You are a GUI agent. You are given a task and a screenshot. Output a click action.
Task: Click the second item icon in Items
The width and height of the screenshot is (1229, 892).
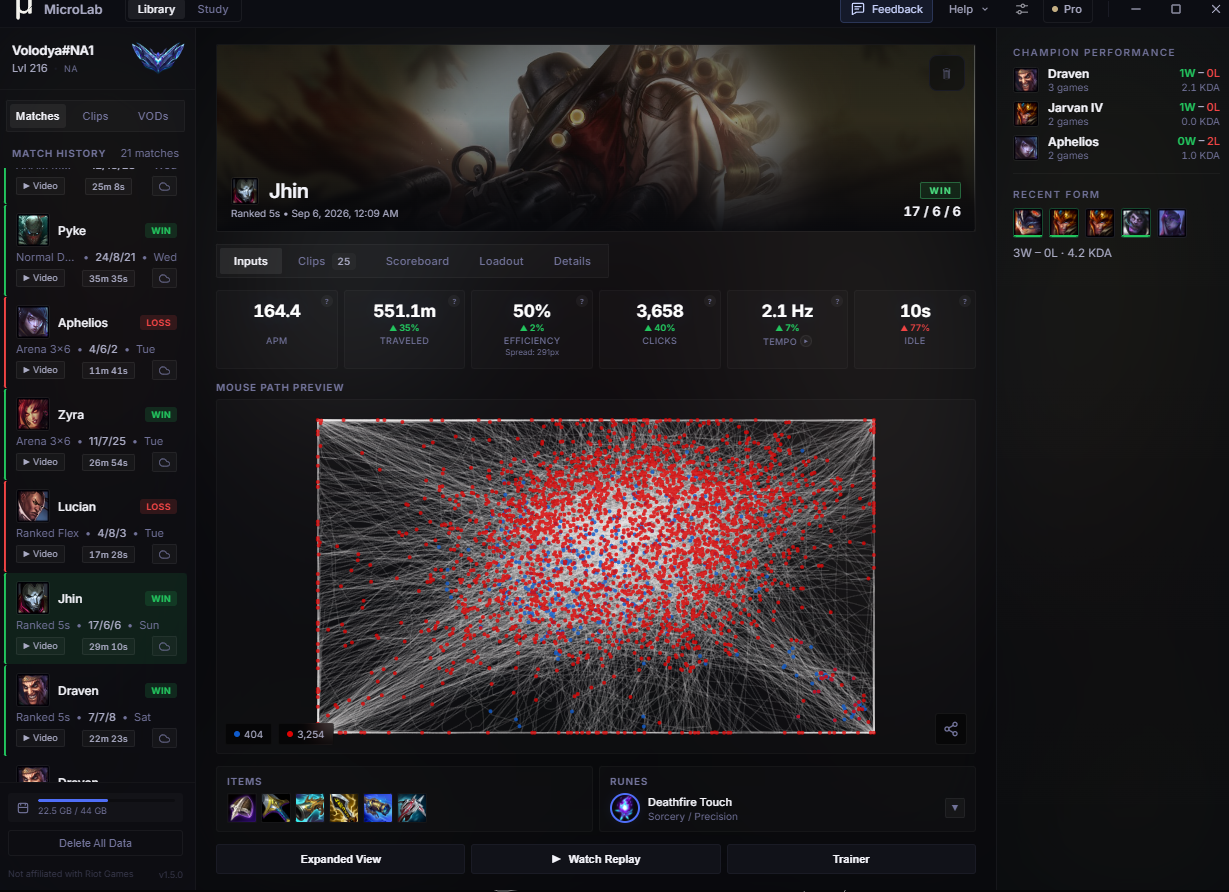pos(276,808)
